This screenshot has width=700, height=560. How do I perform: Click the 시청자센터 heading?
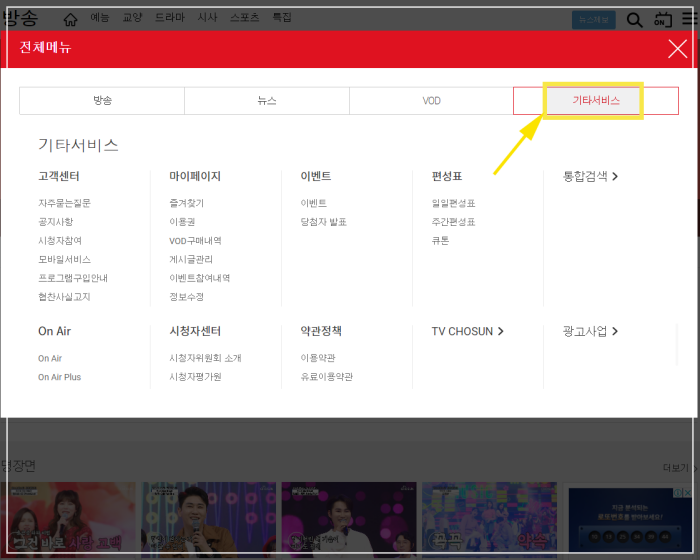(x=195, y=331)
